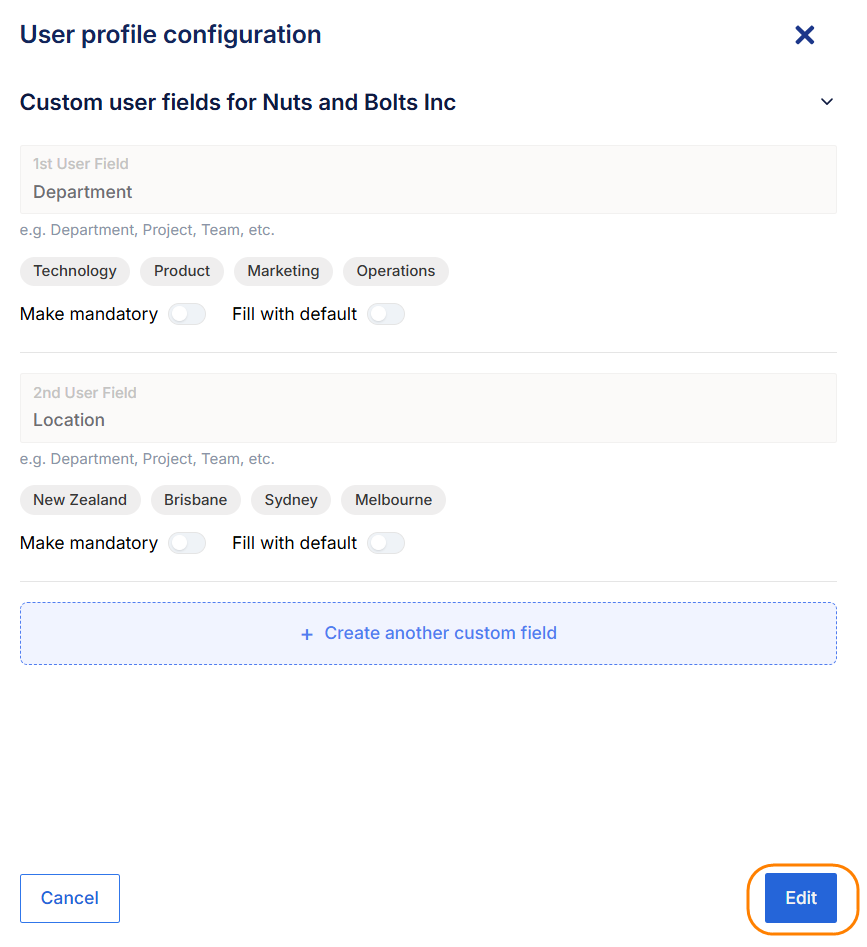Enable Fill with default for Department
The image size is (867, 947).
(386, 314)
